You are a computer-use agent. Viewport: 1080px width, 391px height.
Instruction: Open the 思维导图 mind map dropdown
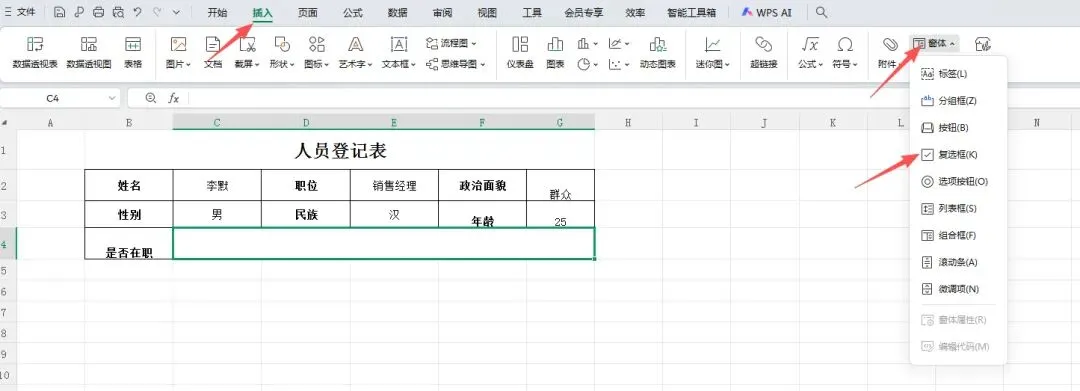(455, 64)
